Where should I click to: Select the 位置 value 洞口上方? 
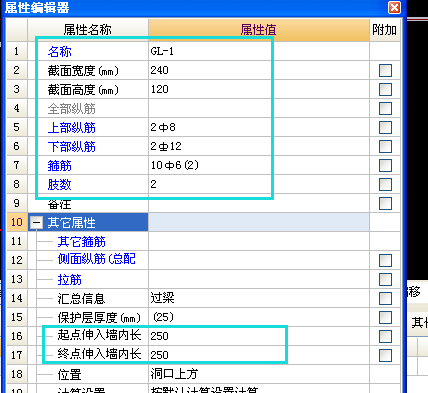coord(259,374)
